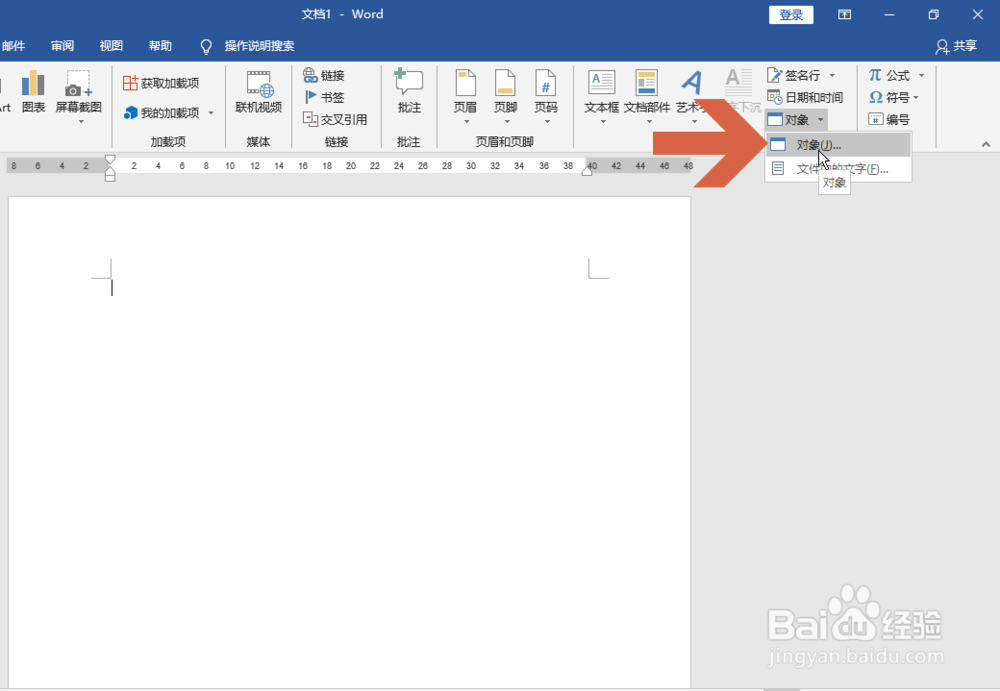Switch to the 邮件 ribbon tab
Image resolution: width=1000 pixels, height=691 pixels.
point(13,46)
